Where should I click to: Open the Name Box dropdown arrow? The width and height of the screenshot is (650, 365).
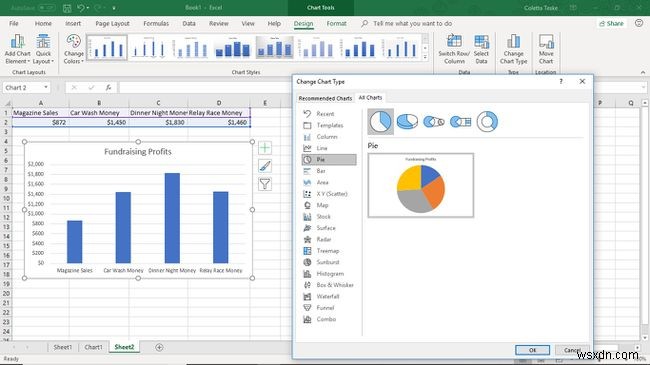pos(46,88)
